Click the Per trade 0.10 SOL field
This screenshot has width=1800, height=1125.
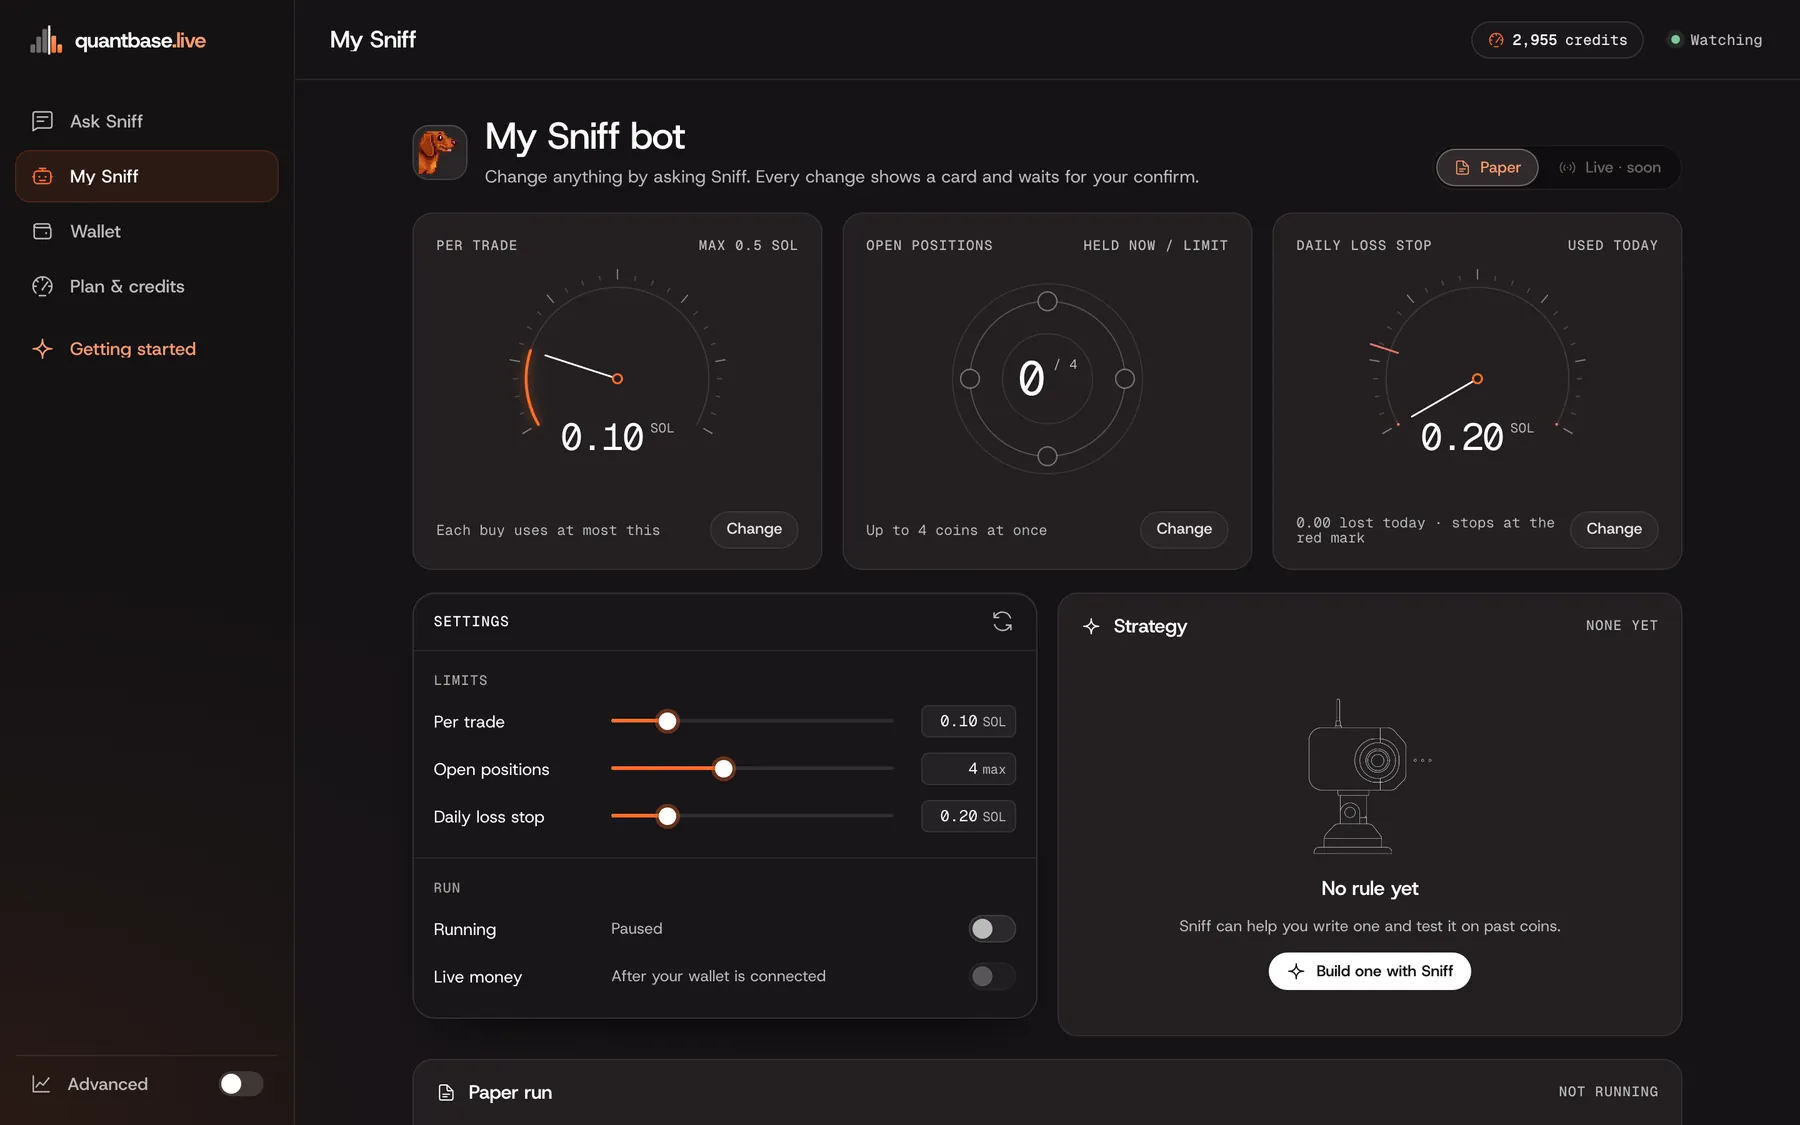point(968,721)
